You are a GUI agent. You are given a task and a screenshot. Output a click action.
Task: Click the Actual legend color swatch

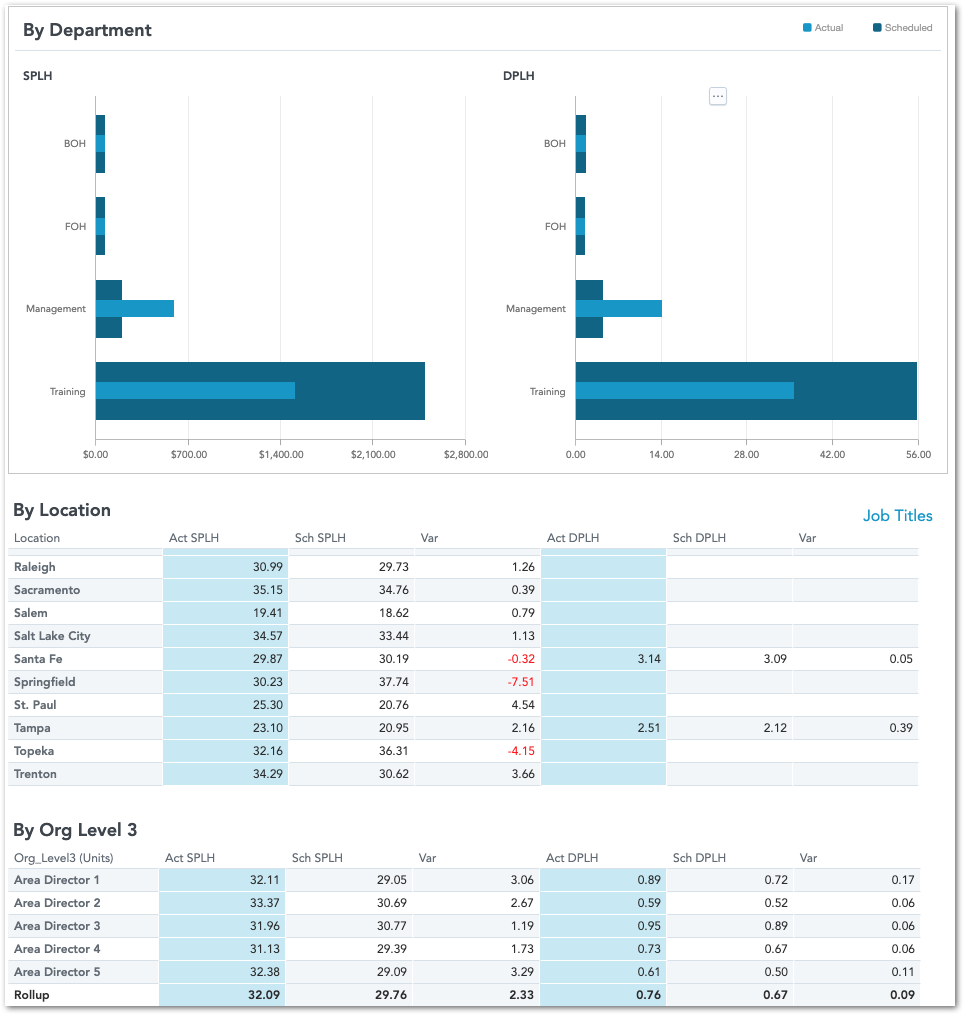807,28
